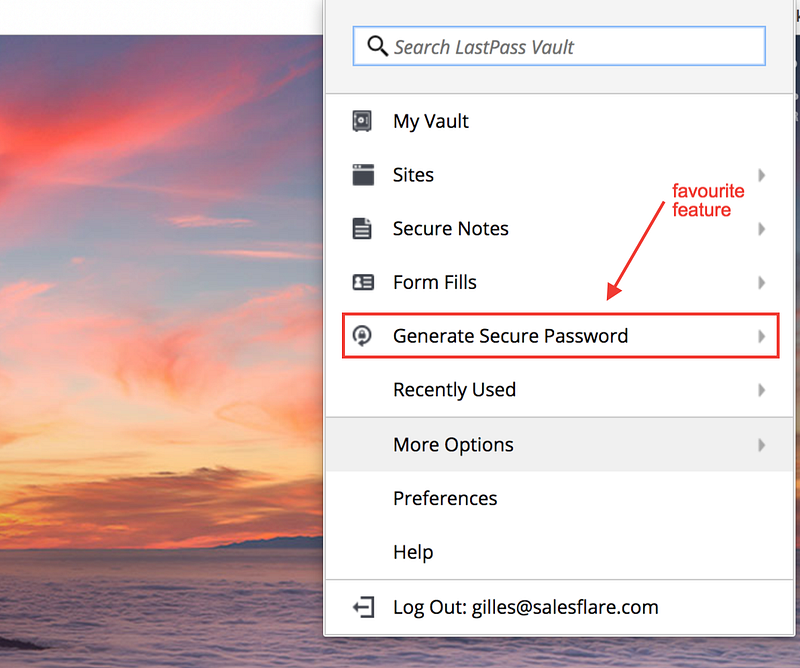Focus the Search LastPass Vault field

tap(559, 46)
